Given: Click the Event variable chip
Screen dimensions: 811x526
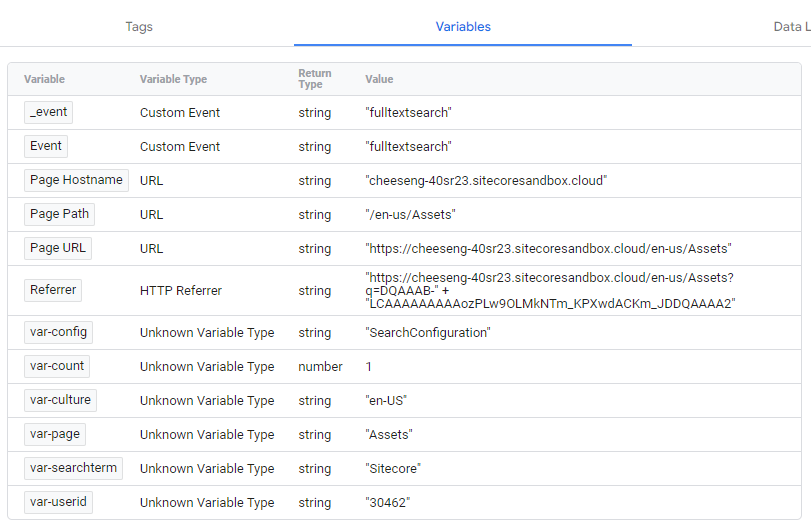Looking at the screenshot, I should tap(46, 146).
